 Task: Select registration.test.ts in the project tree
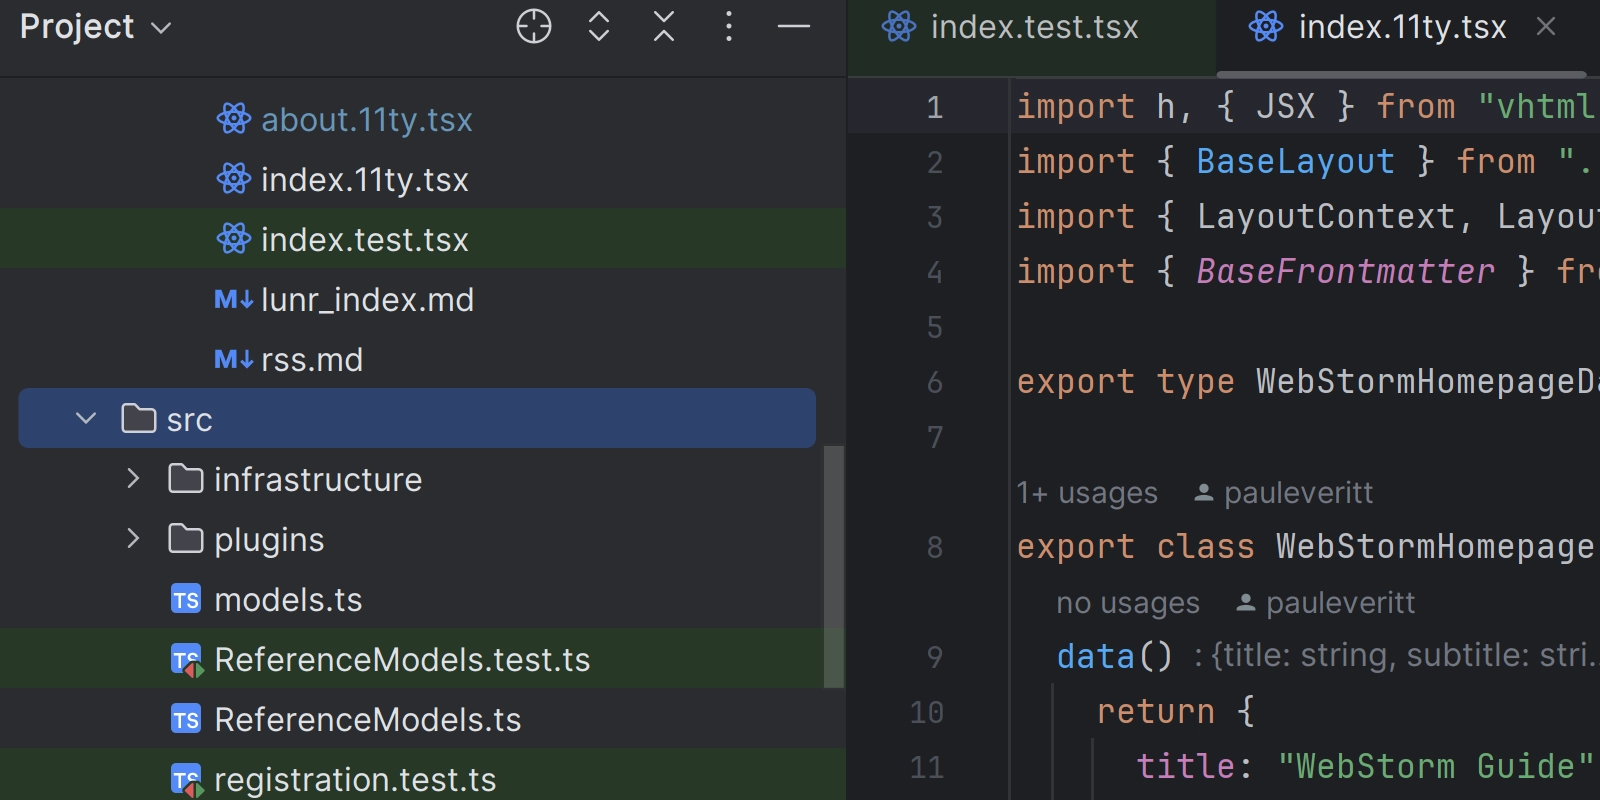pos(355,780)
